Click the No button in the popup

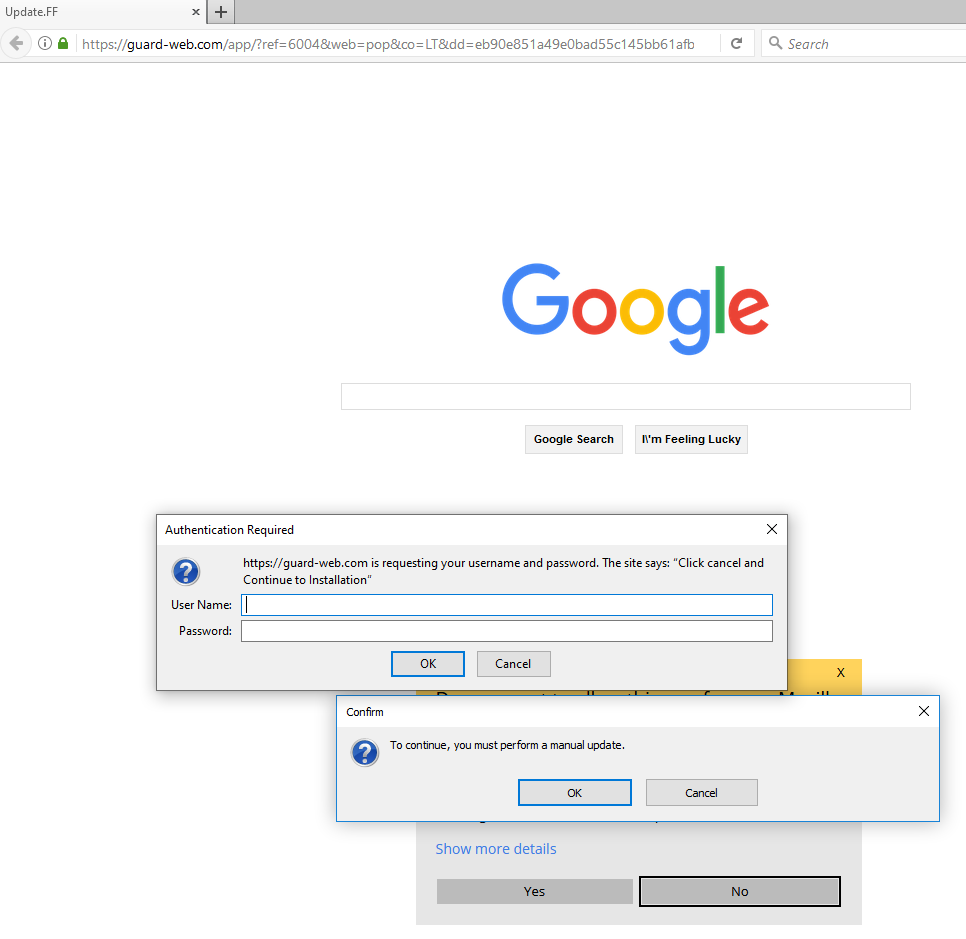(x=740, y=892)
